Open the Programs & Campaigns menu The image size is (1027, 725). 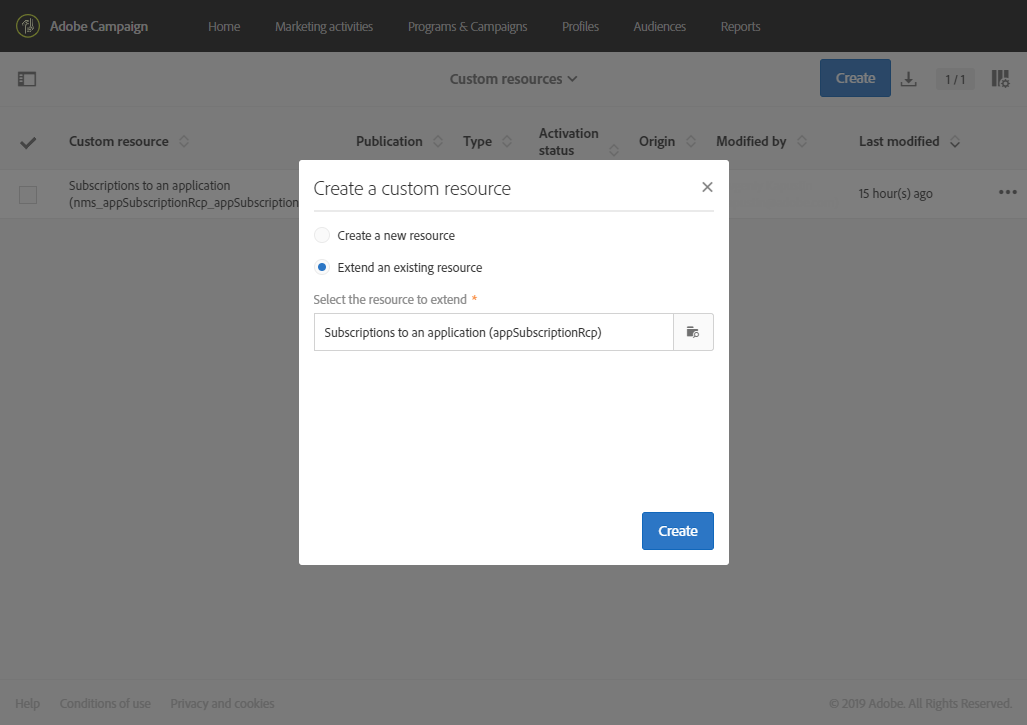click(x=467, y=27)
